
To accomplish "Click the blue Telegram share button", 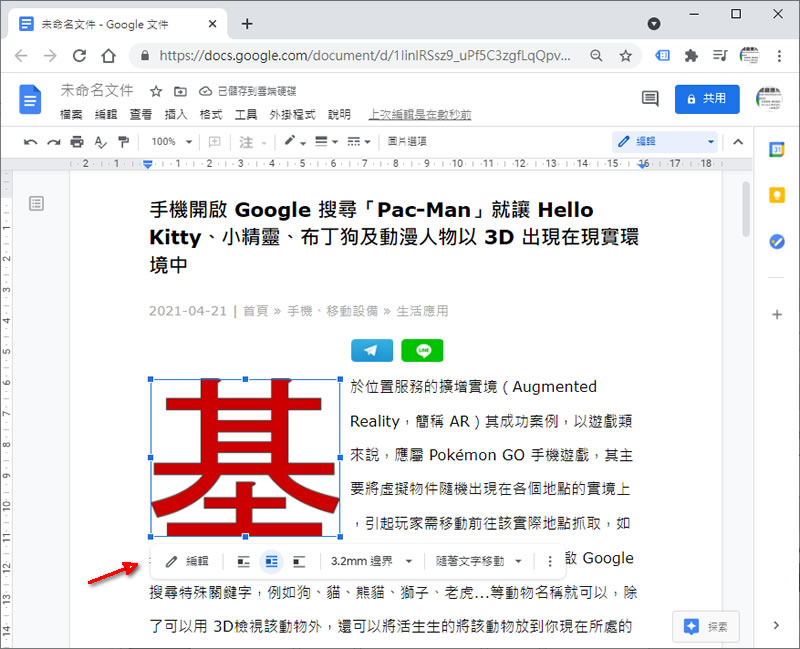I will point(372,351).
